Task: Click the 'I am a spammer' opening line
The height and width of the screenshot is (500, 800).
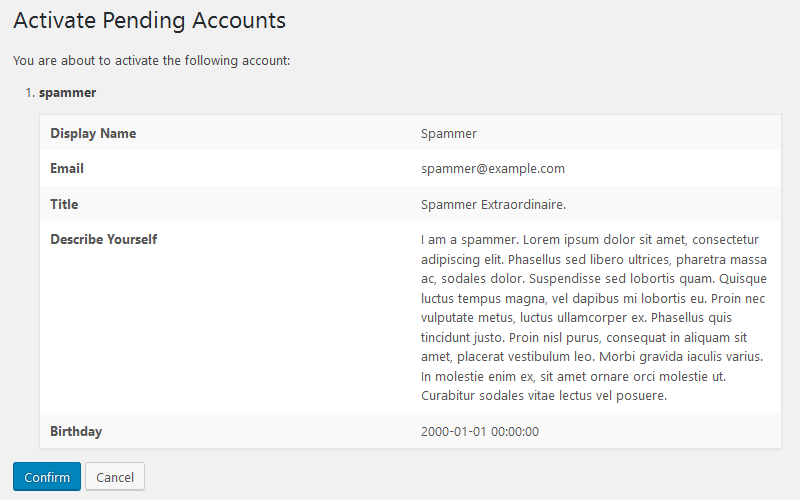Action: tap(590, 240)
